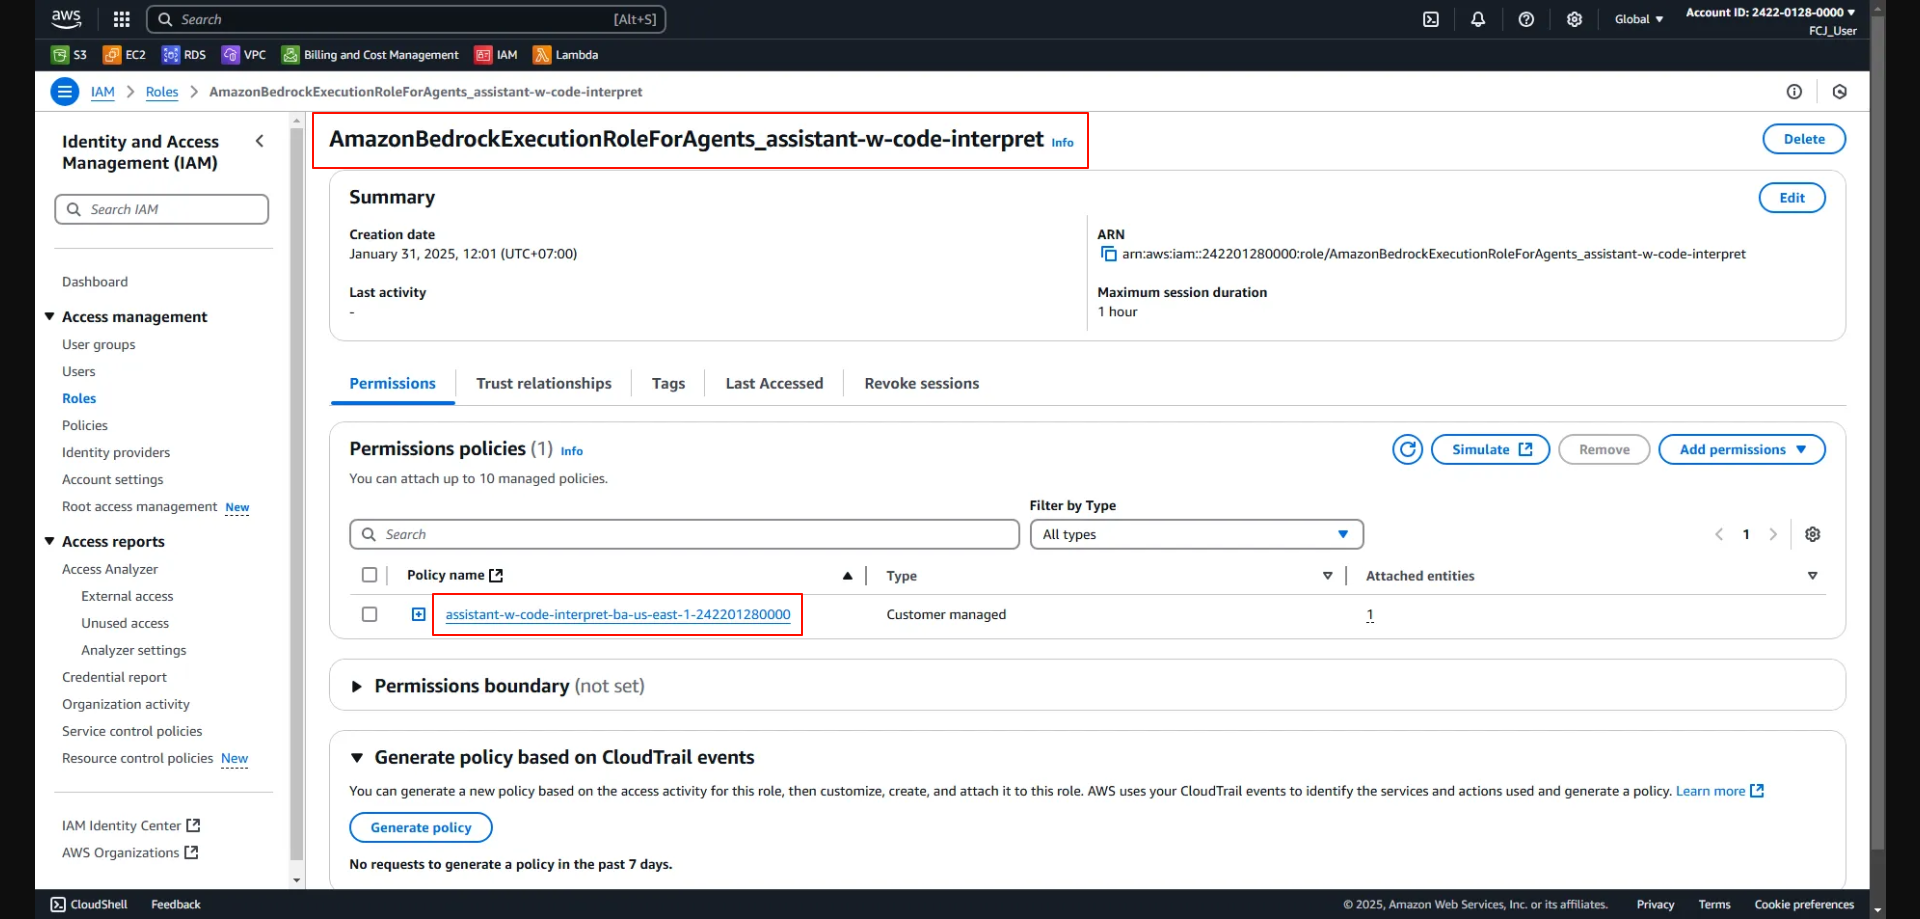
Task: Open the EC2 shortcut in favorites bar
Action: pos(125,55)
